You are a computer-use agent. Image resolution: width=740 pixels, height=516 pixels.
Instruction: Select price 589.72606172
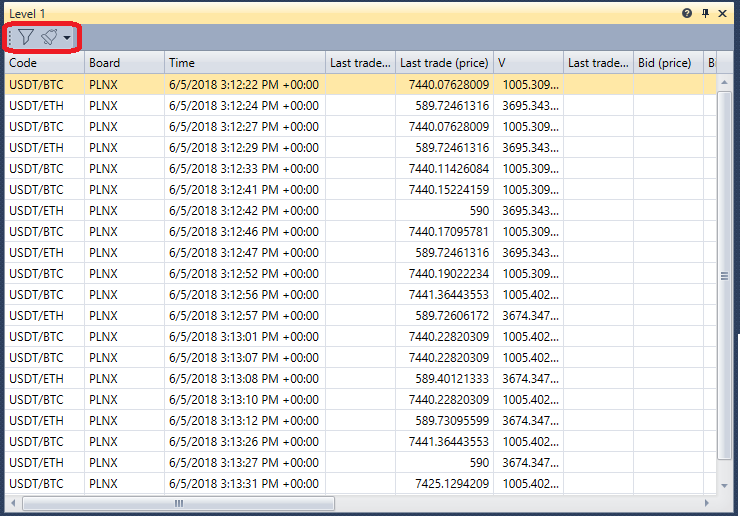452,316
